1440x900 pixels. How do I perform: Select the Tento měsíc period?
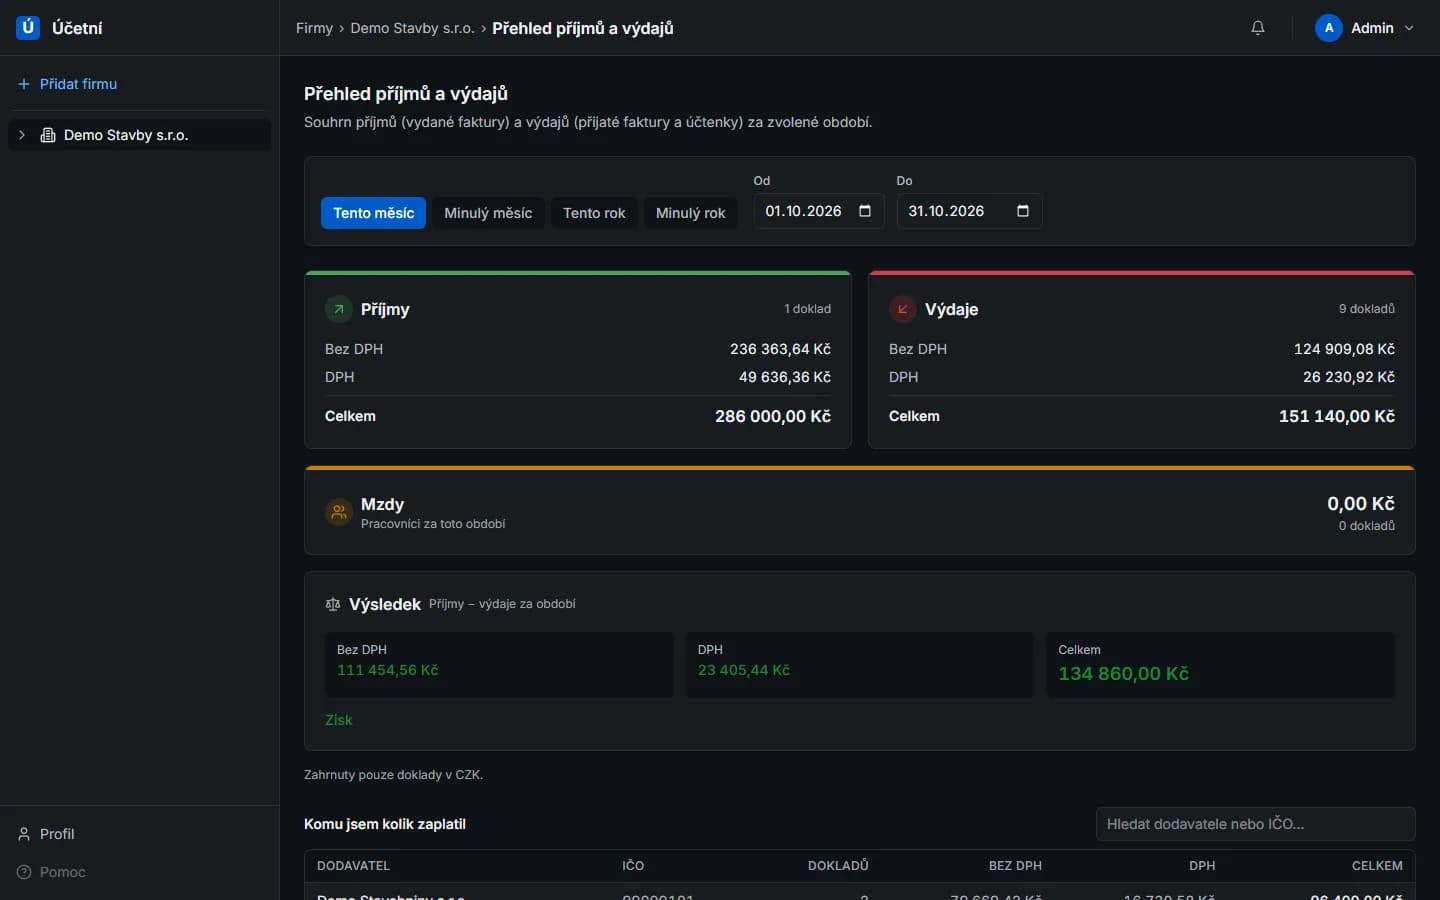click(x=373, y=213)
